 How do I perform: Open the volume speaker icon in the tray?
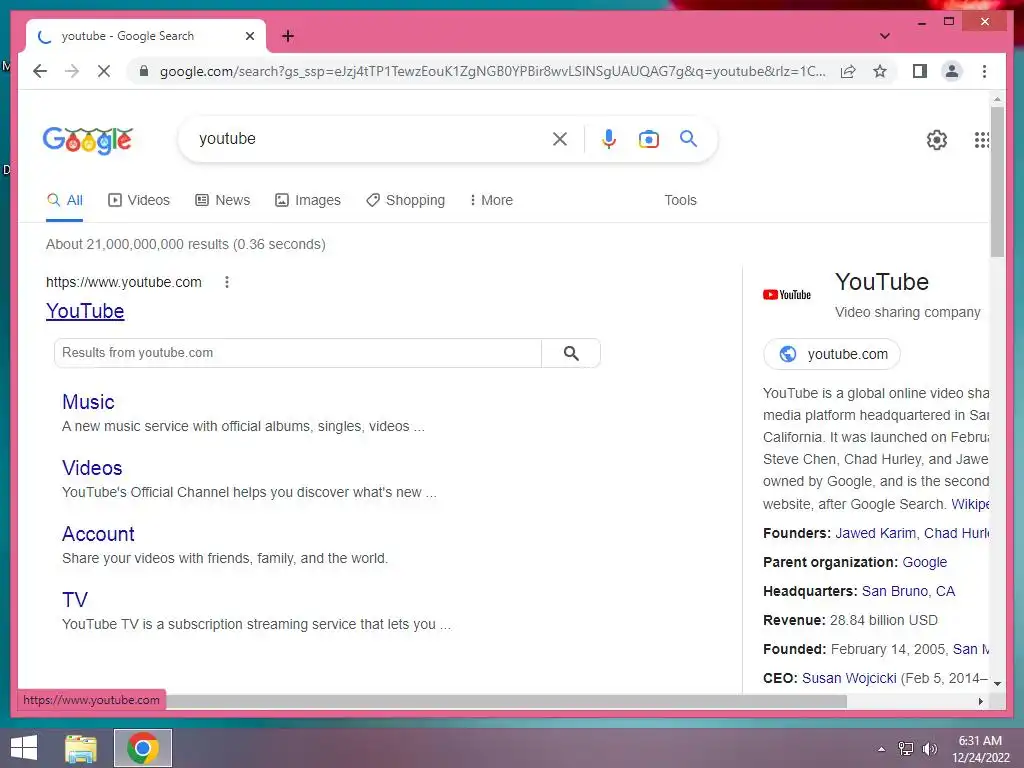pos(929,748)
